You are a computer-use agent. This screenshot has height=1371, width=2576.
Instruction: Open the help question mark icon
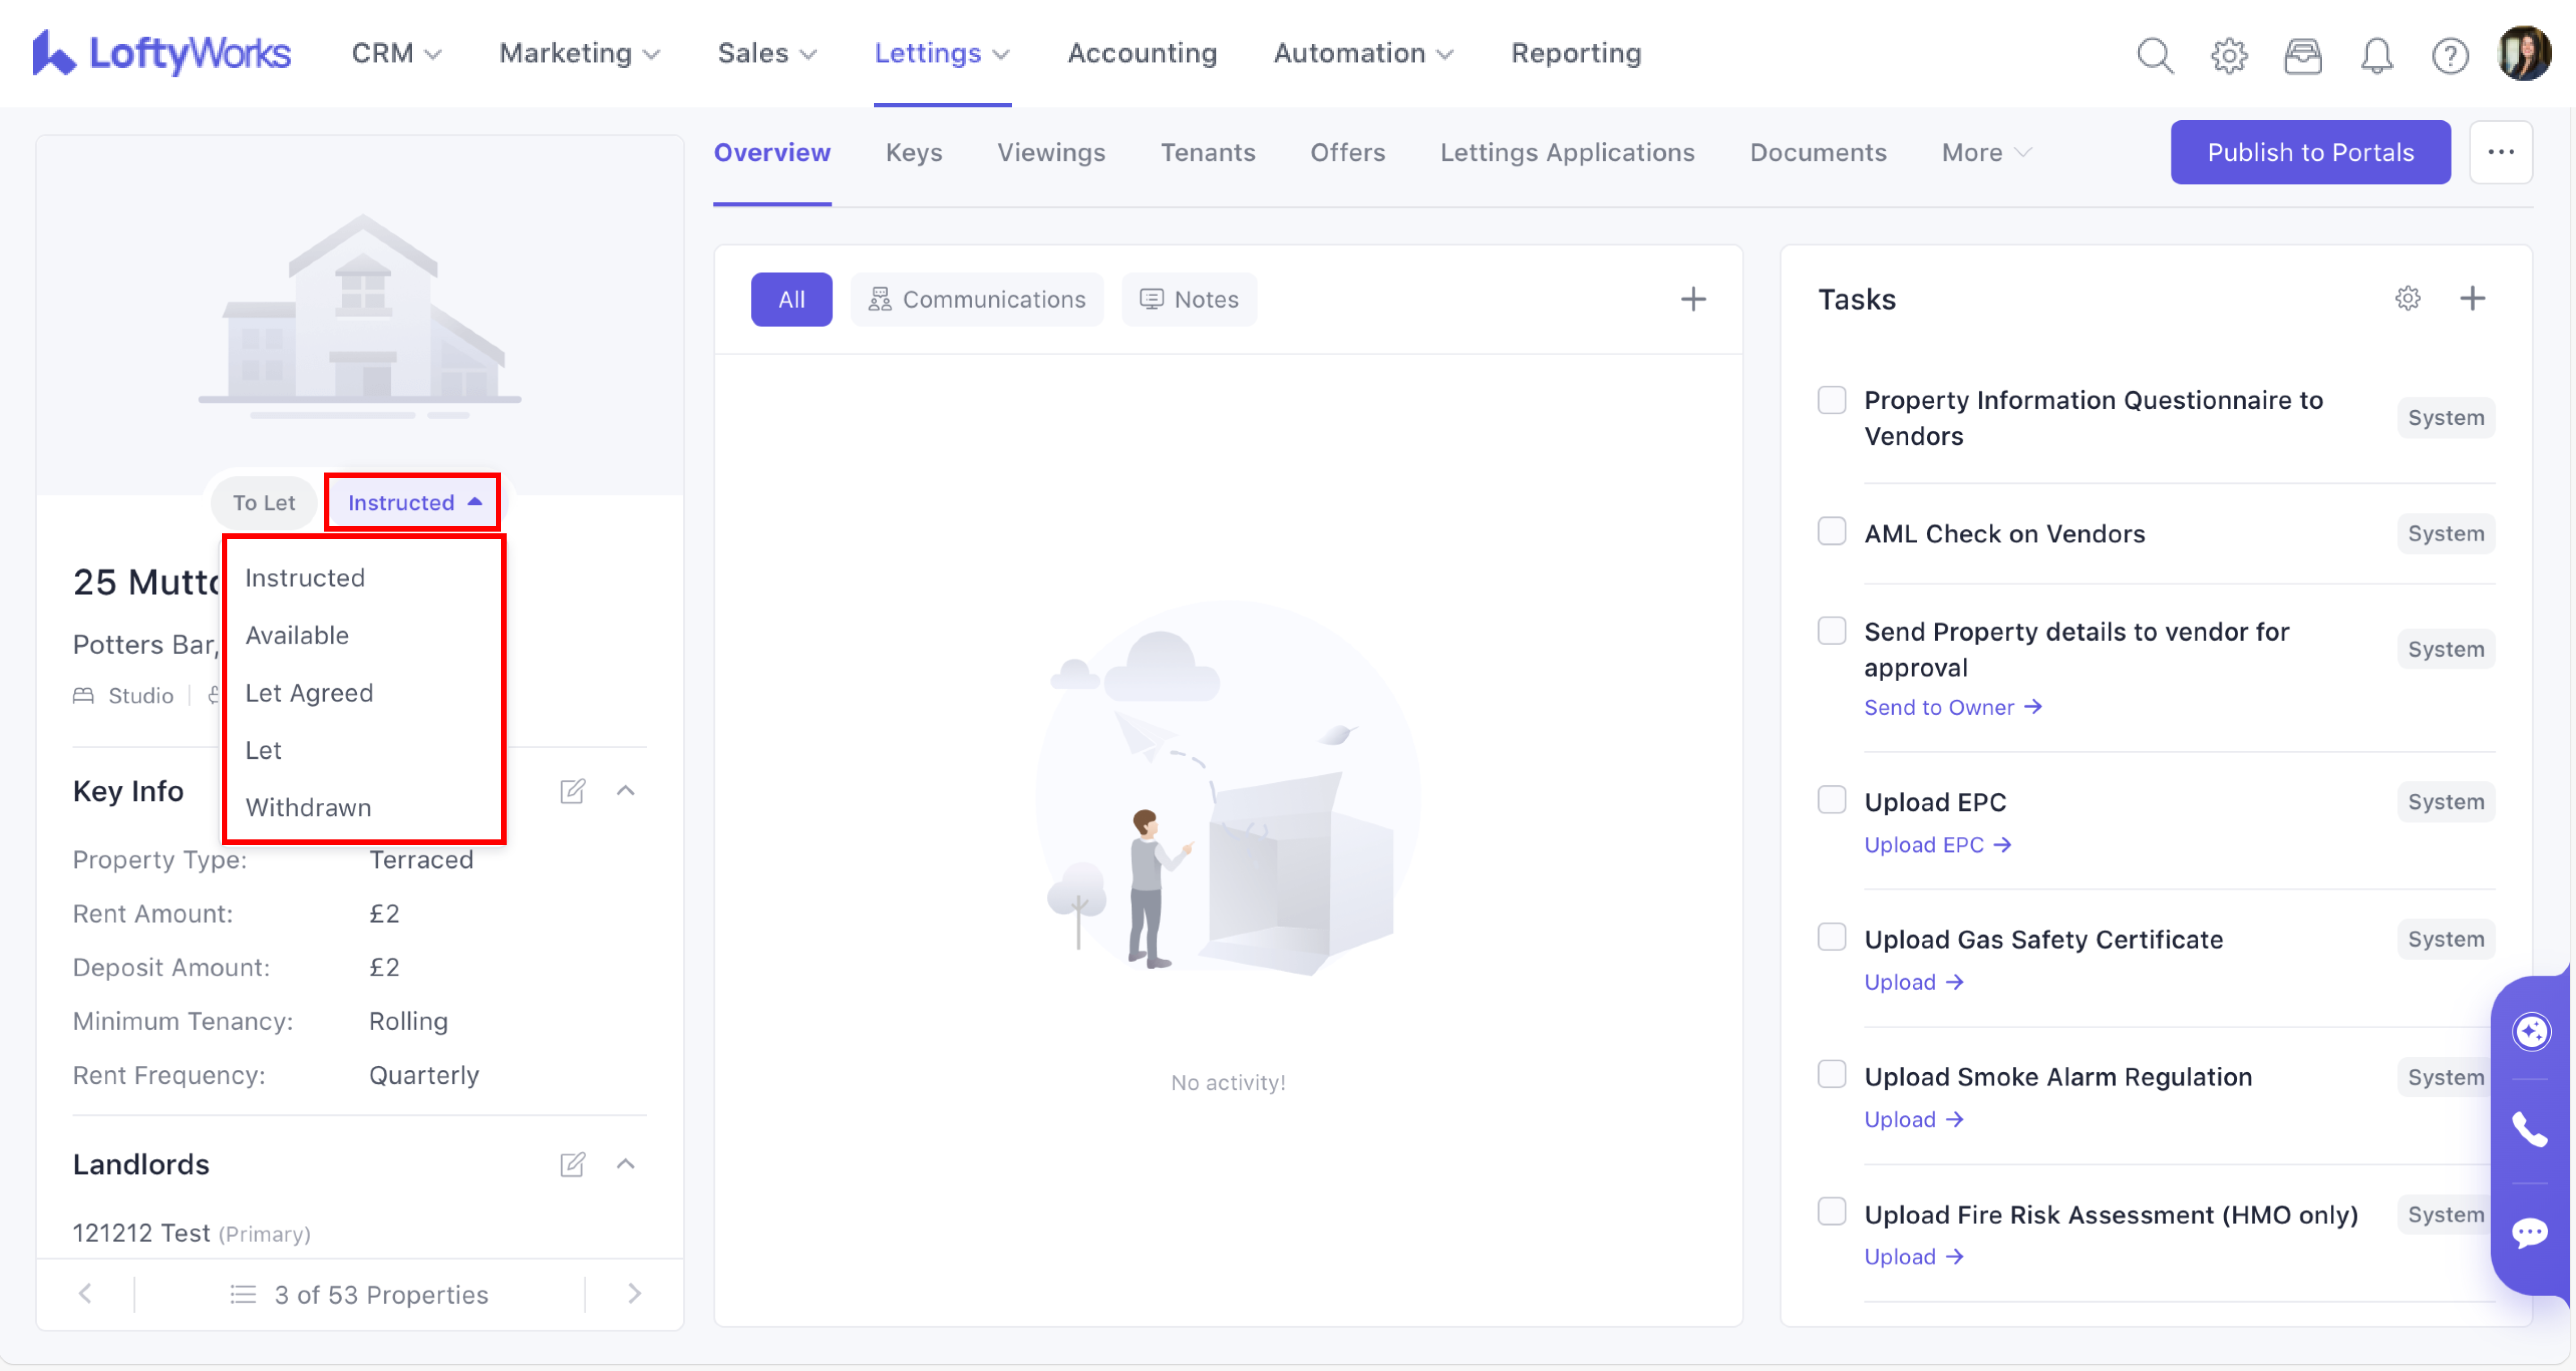tap(2449, 55)
